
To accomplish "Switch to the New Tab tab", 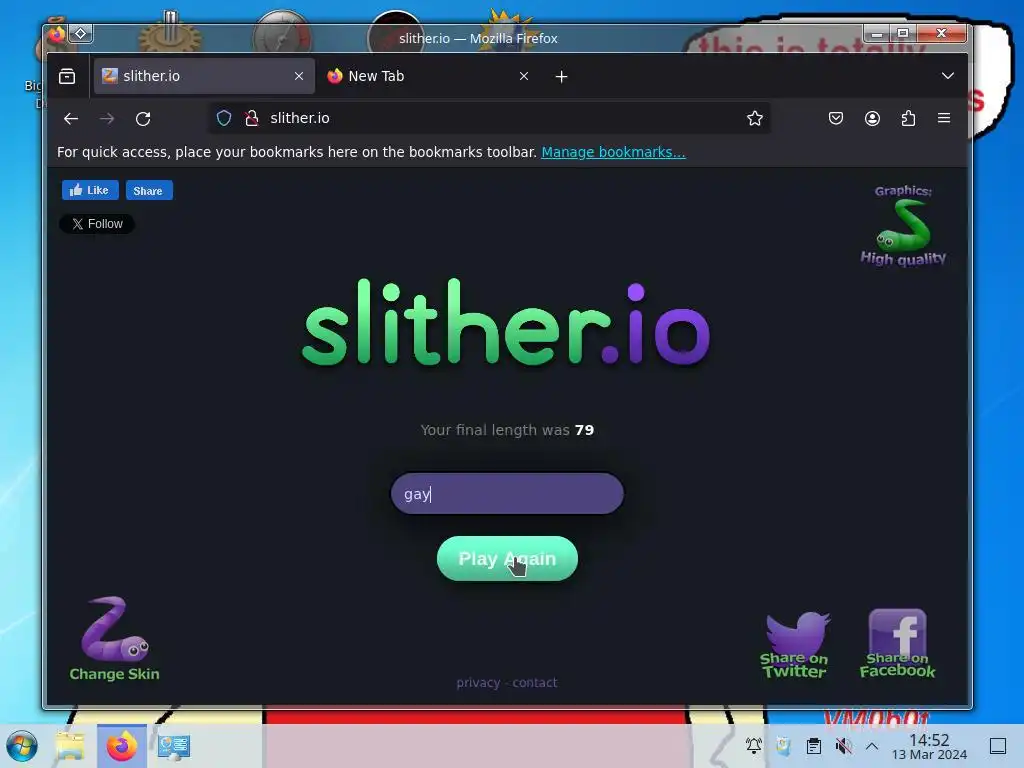I will point(428,76).
